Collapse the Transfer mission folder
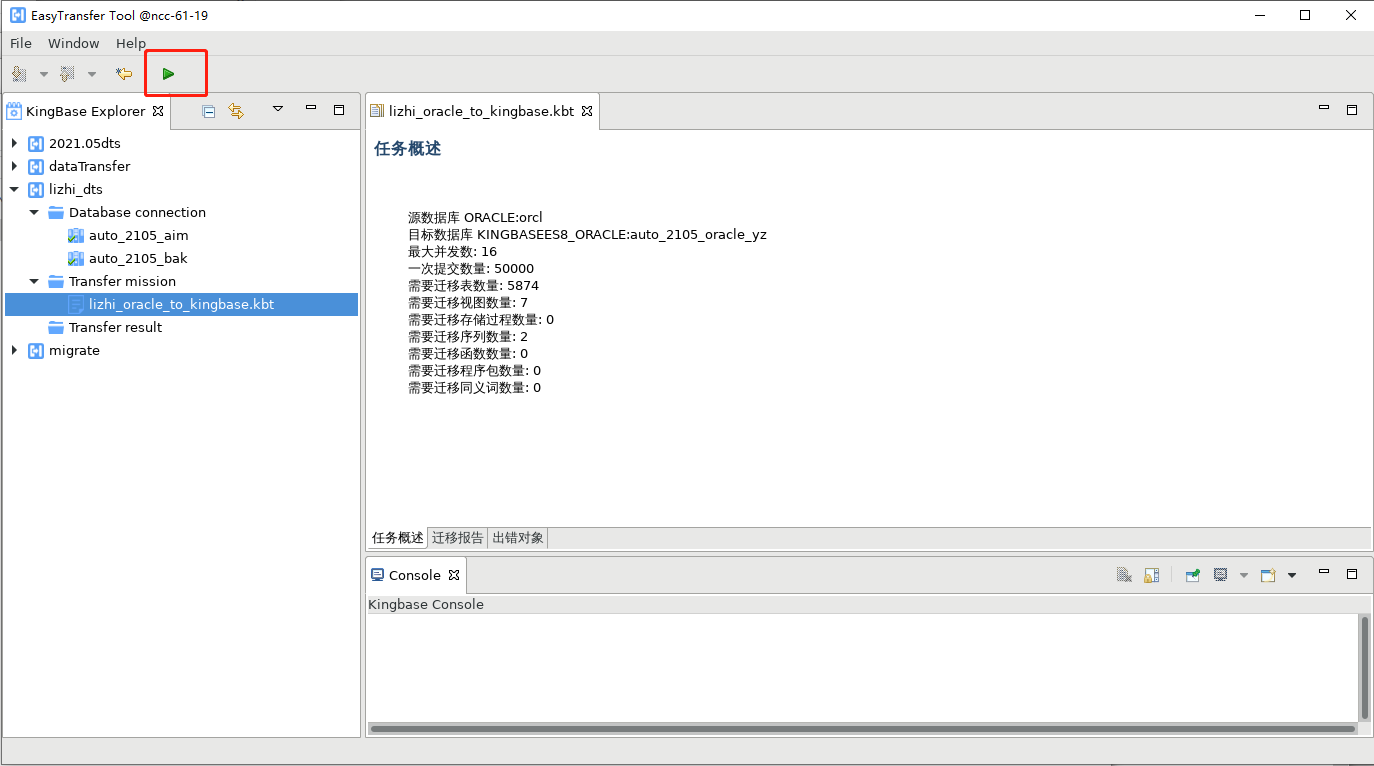The width and height of the screenshot is (1374, 766). click(34, 281)
